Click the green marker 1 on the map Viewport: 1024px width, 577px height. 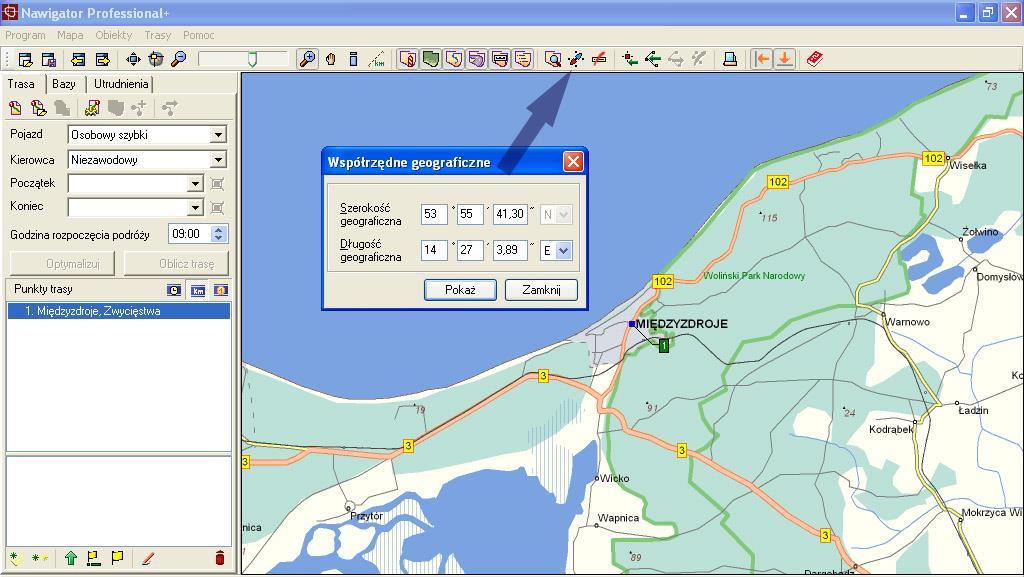[664, 345]
